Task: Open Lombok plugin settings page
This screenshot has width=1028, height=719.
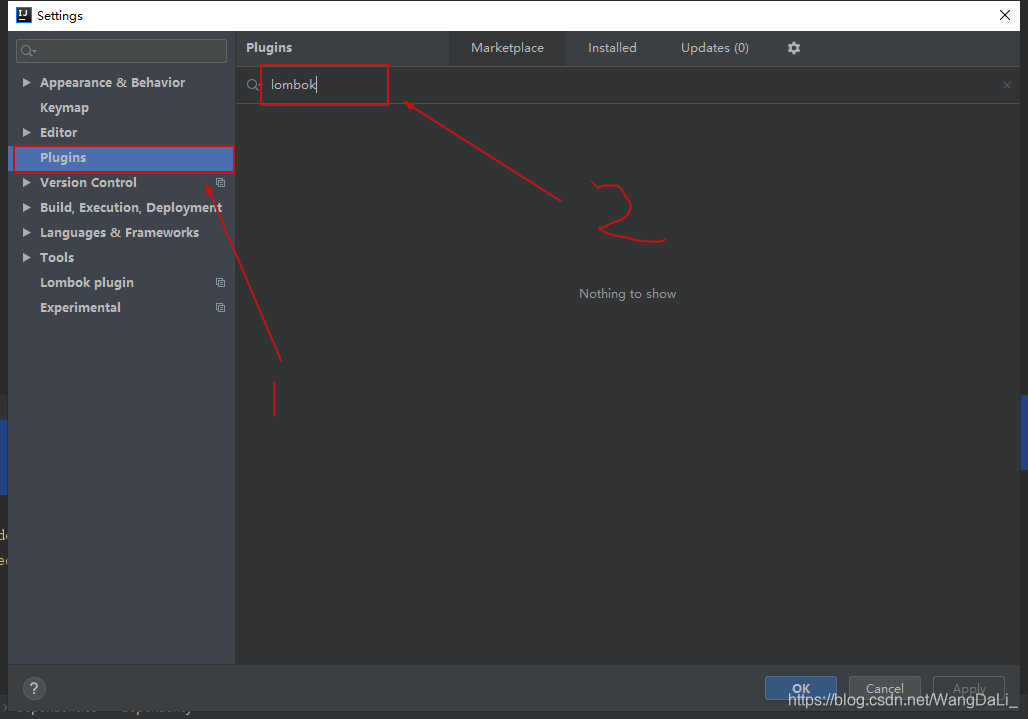Action: 87,282
